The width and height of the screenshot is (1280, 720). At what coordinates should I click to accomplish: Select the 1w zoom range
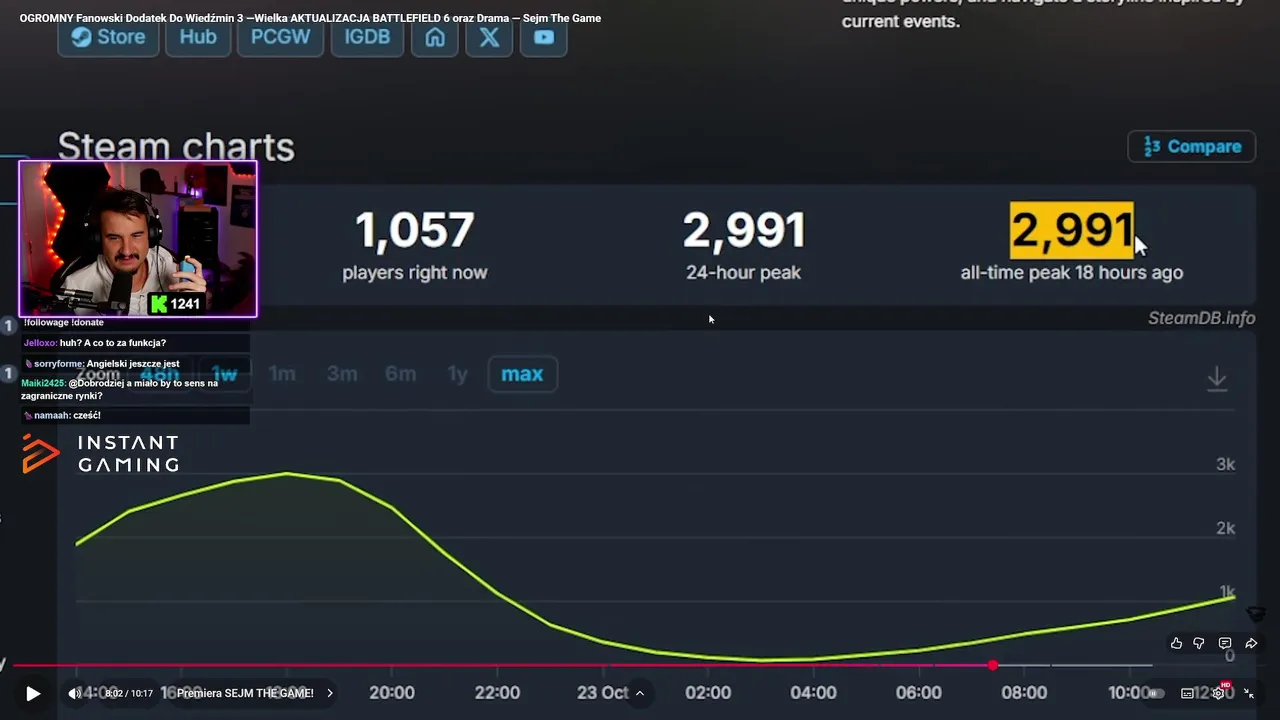tap(224, 374)
